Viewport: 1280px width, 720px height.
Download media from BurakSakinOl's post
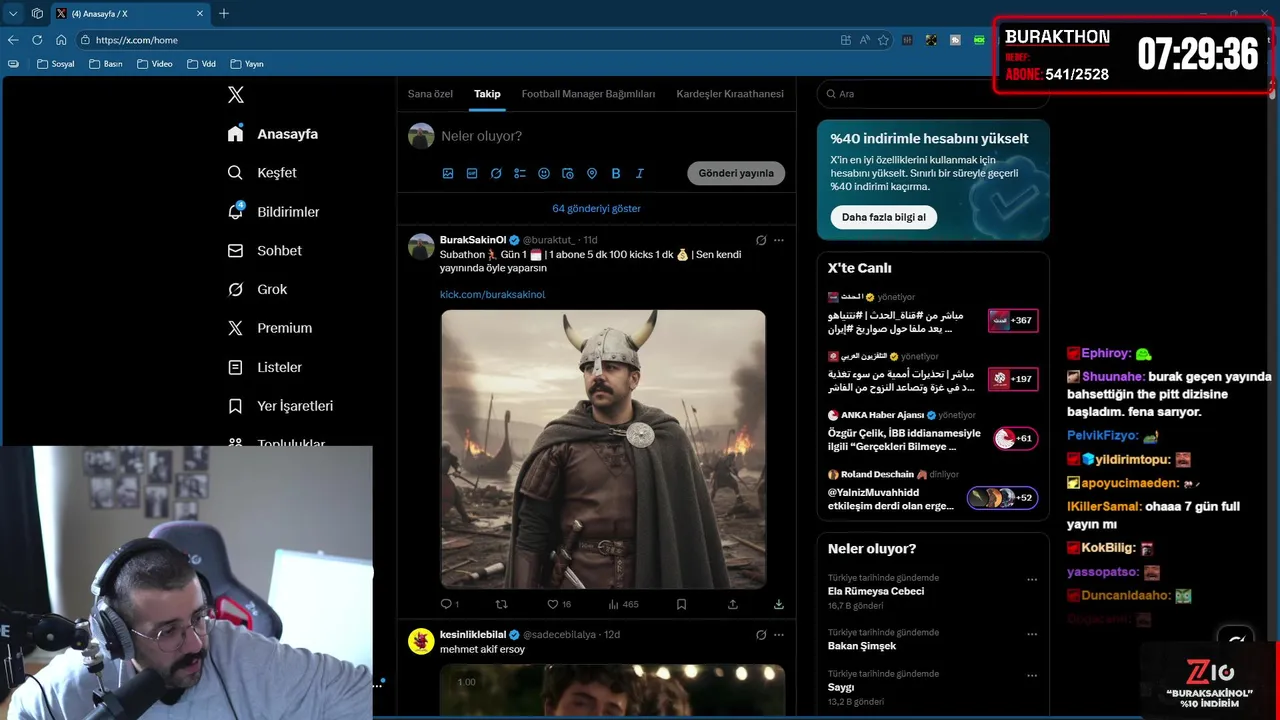(779, 604)
